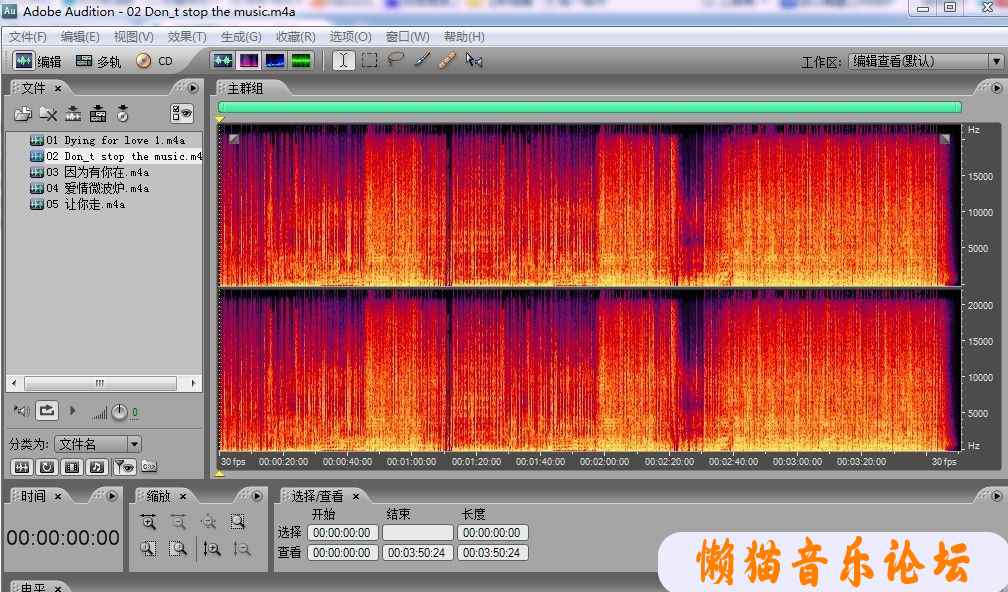This screenshot has height=592, width=1008.
Task: Enable spectral pan display
Action: [274, 60]
